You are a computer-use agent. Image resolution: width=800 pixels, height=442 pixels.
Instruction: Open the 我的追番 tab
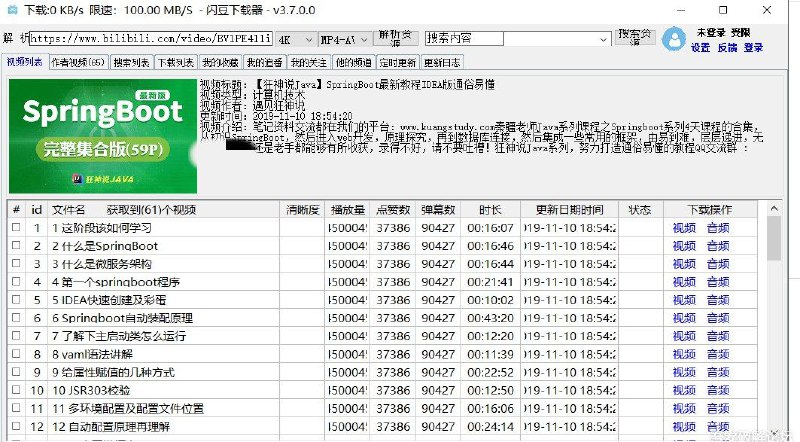[264, 62]
